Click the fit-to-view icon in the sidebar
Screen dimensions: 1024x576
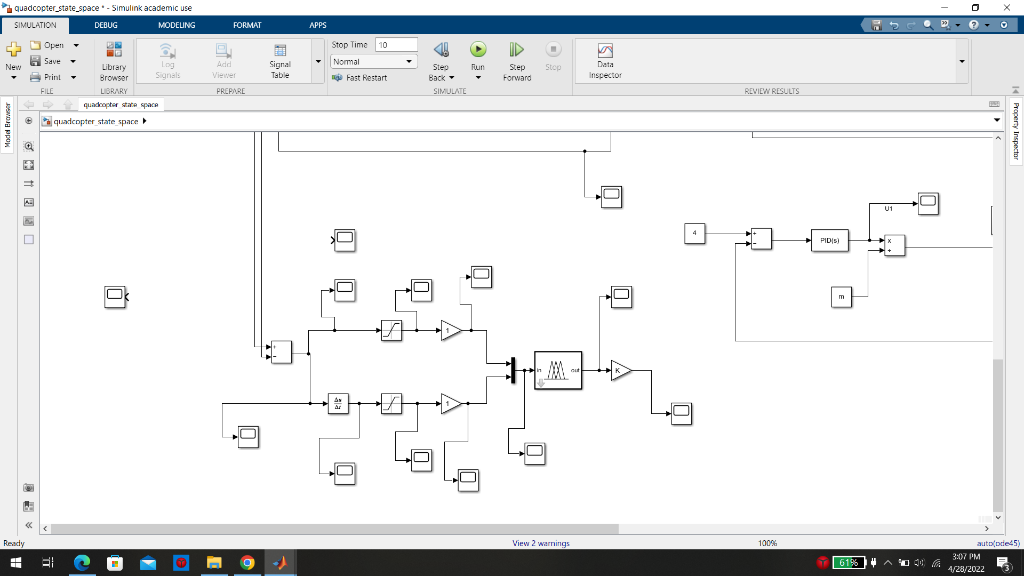pos(27,165)
